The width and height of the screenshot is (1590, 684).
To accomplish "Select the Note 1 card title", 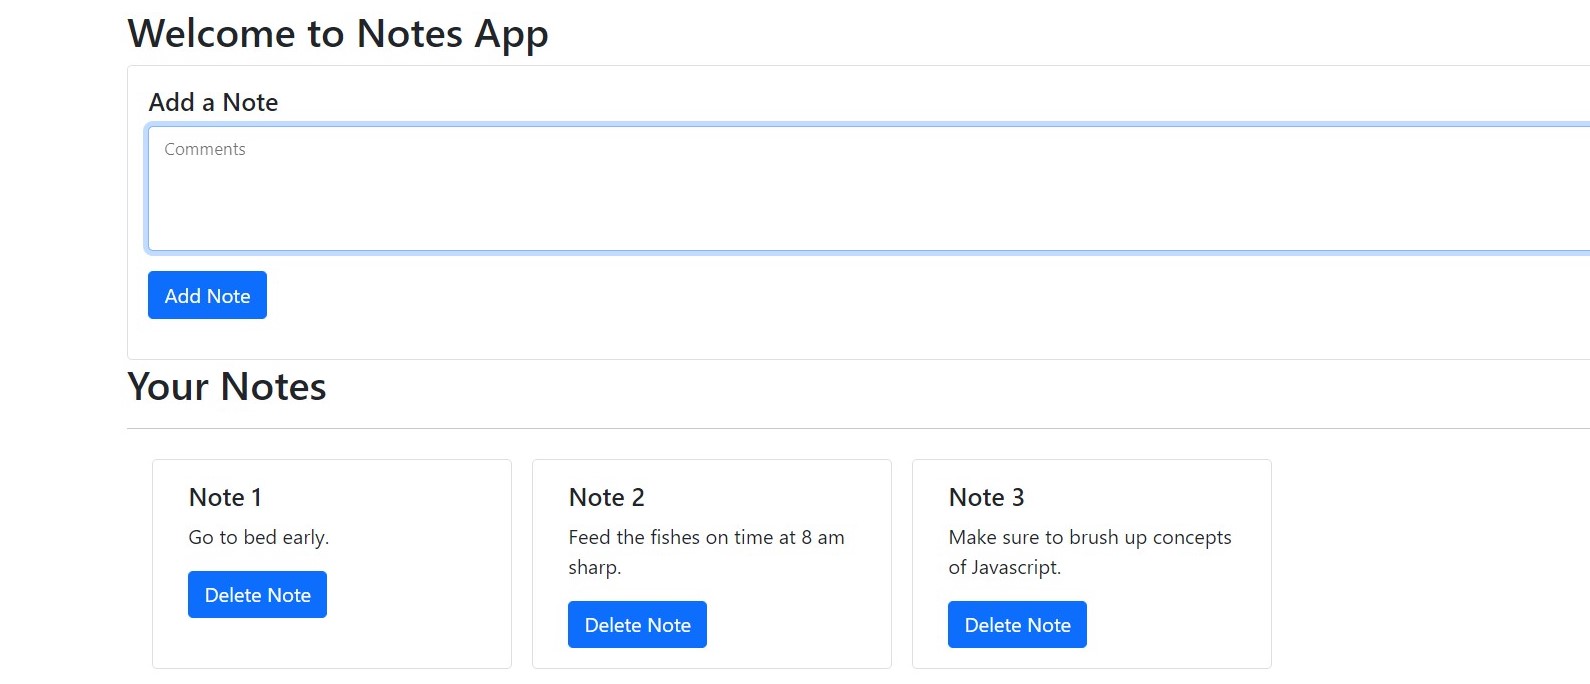I will [225, 497].
